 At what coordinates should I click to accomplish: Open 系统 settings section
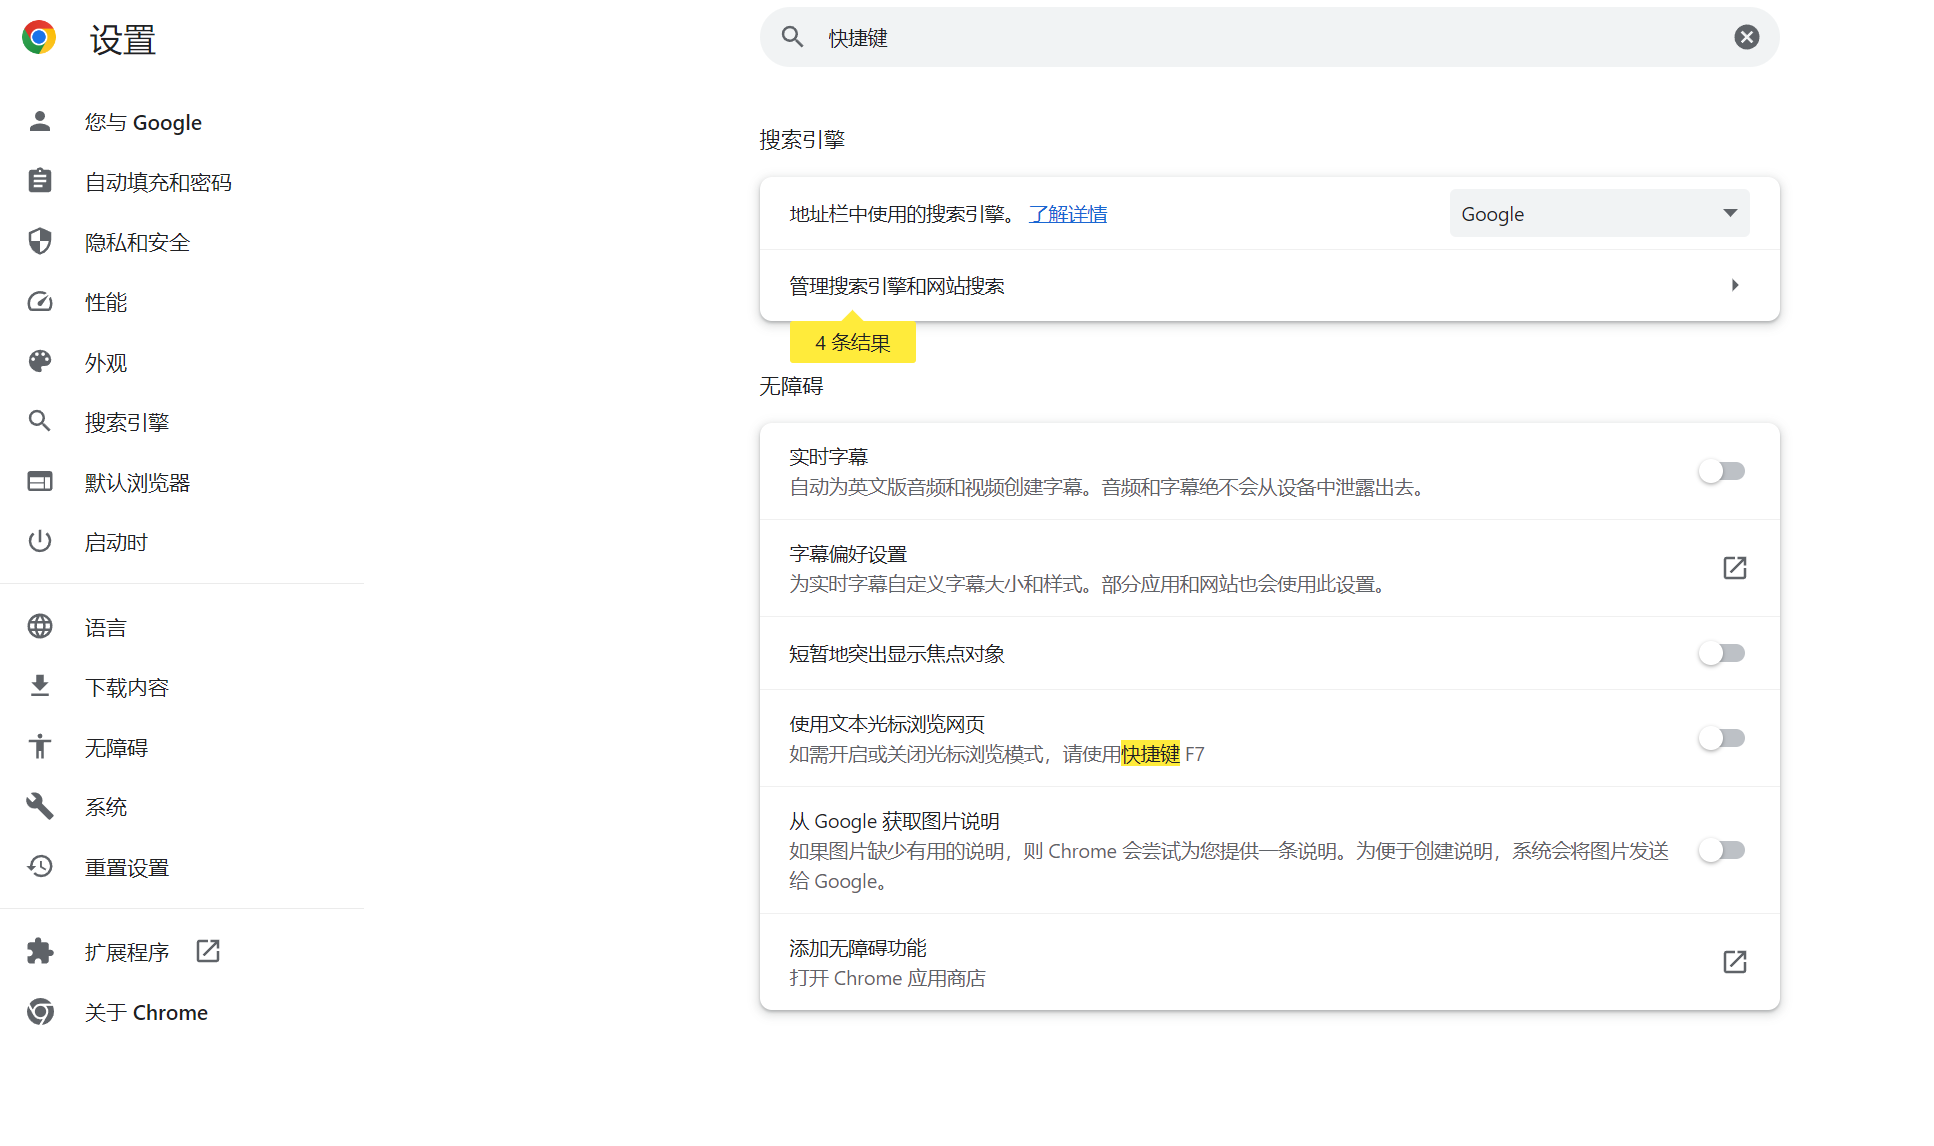pos(106,807)
